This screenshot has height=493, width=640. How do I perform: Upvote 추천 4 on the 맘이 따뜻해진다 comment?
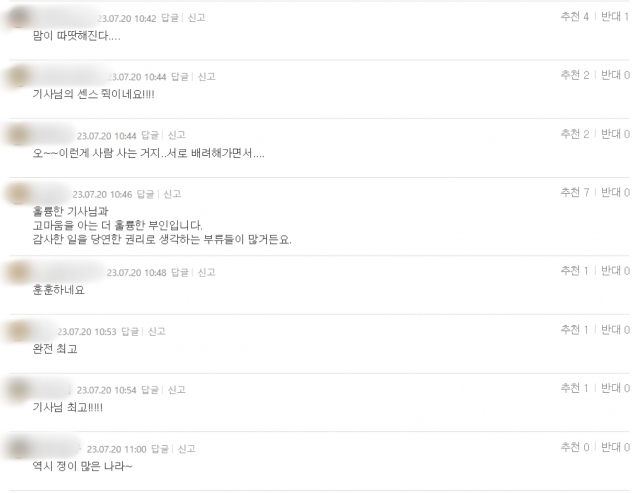(575, 17)
